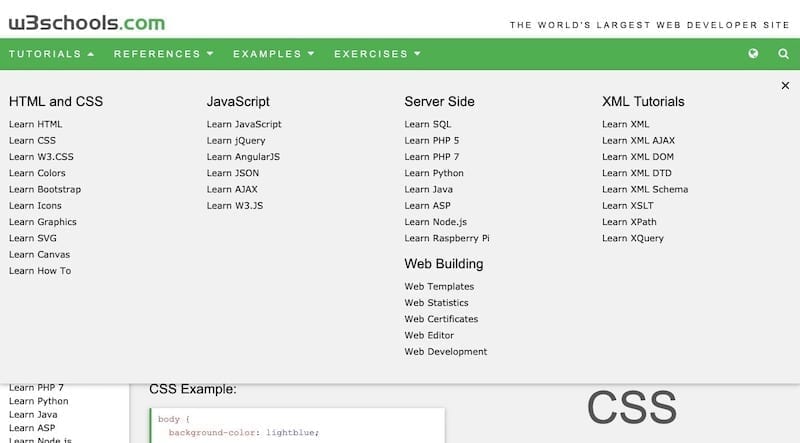
Task: Open Learn ASP in the Server Side column
Action: pos(428,206)
